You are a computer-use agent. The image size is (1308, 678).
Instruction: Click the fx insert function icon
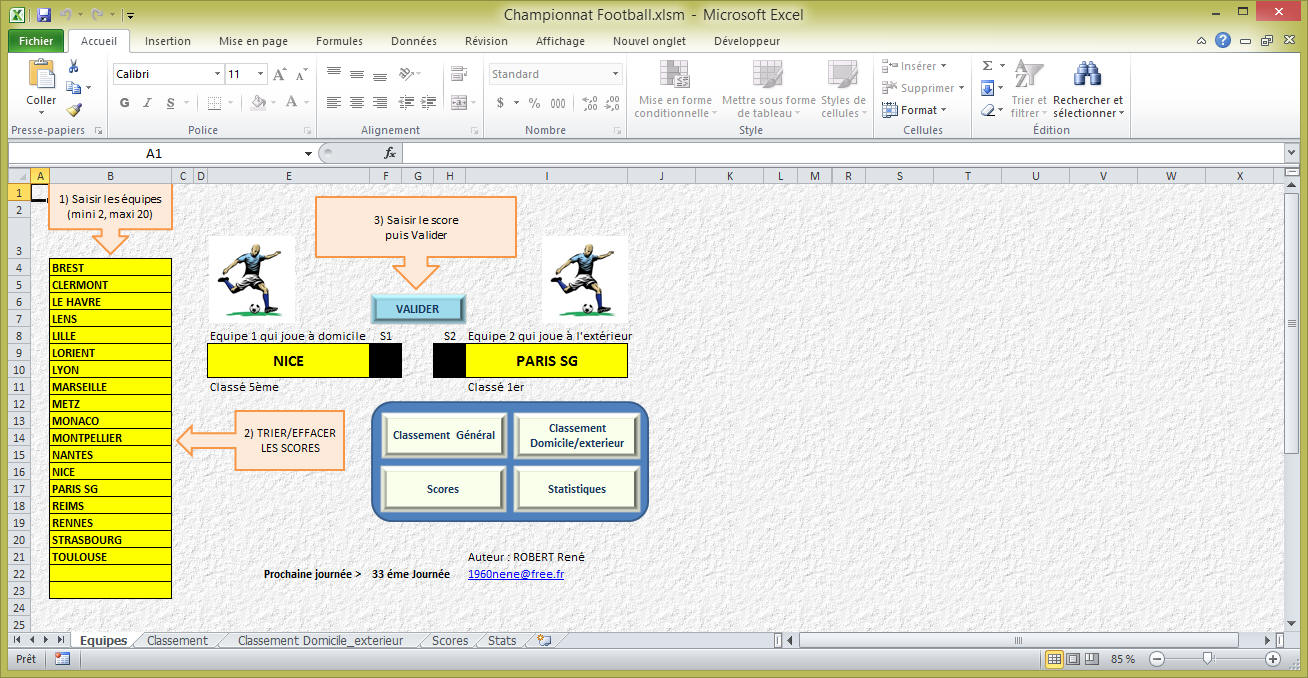point(390,153)
